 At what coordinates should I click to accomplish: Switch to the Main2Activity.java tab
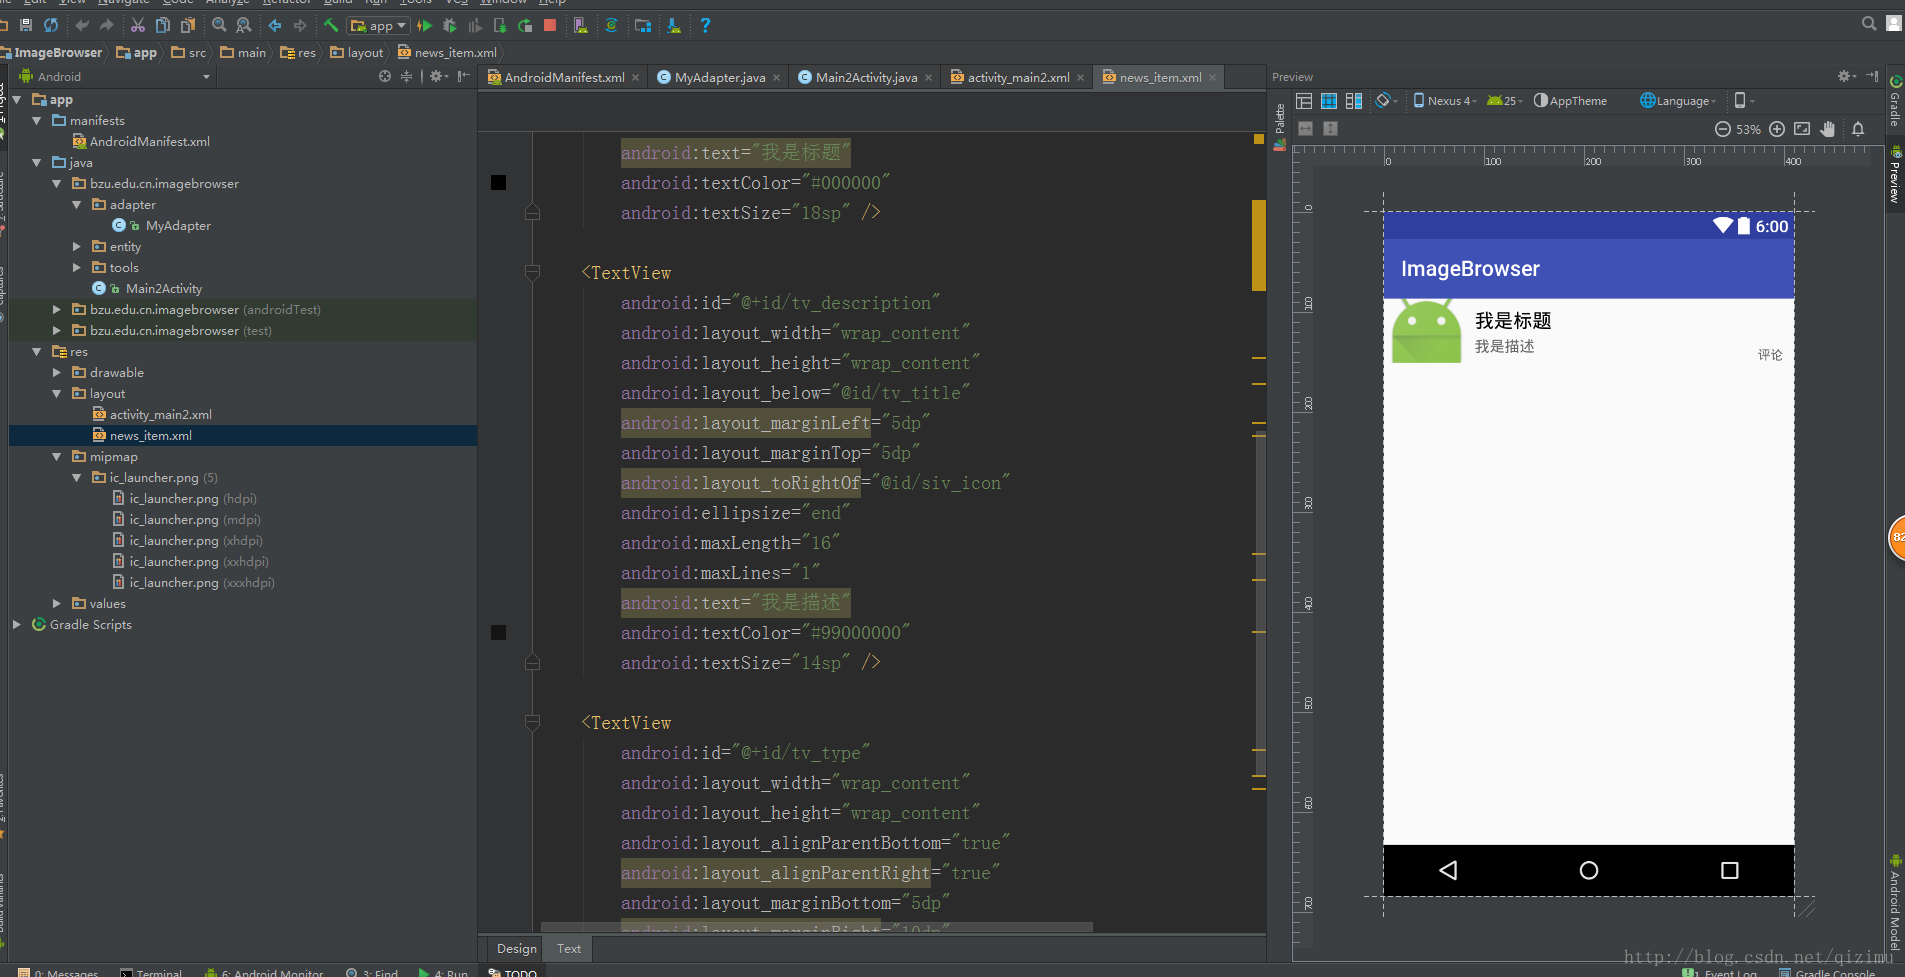click(x=866, y=77)
